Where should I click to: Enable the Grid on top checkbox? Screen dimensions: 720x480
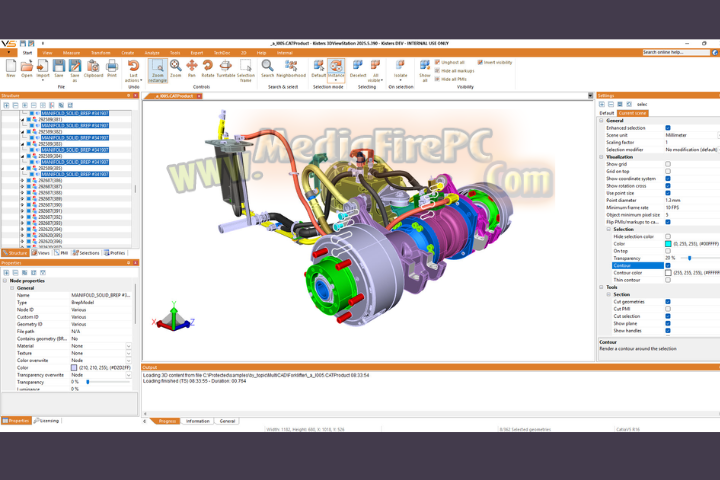point(668,171)
